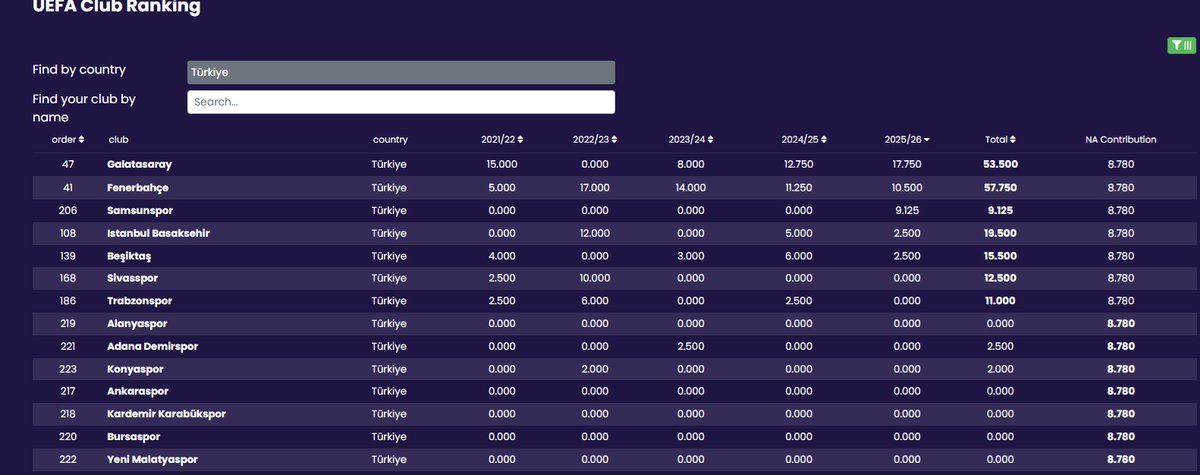
Task: Select the Adana Demirspor club name
Action: tap(153, 346)
